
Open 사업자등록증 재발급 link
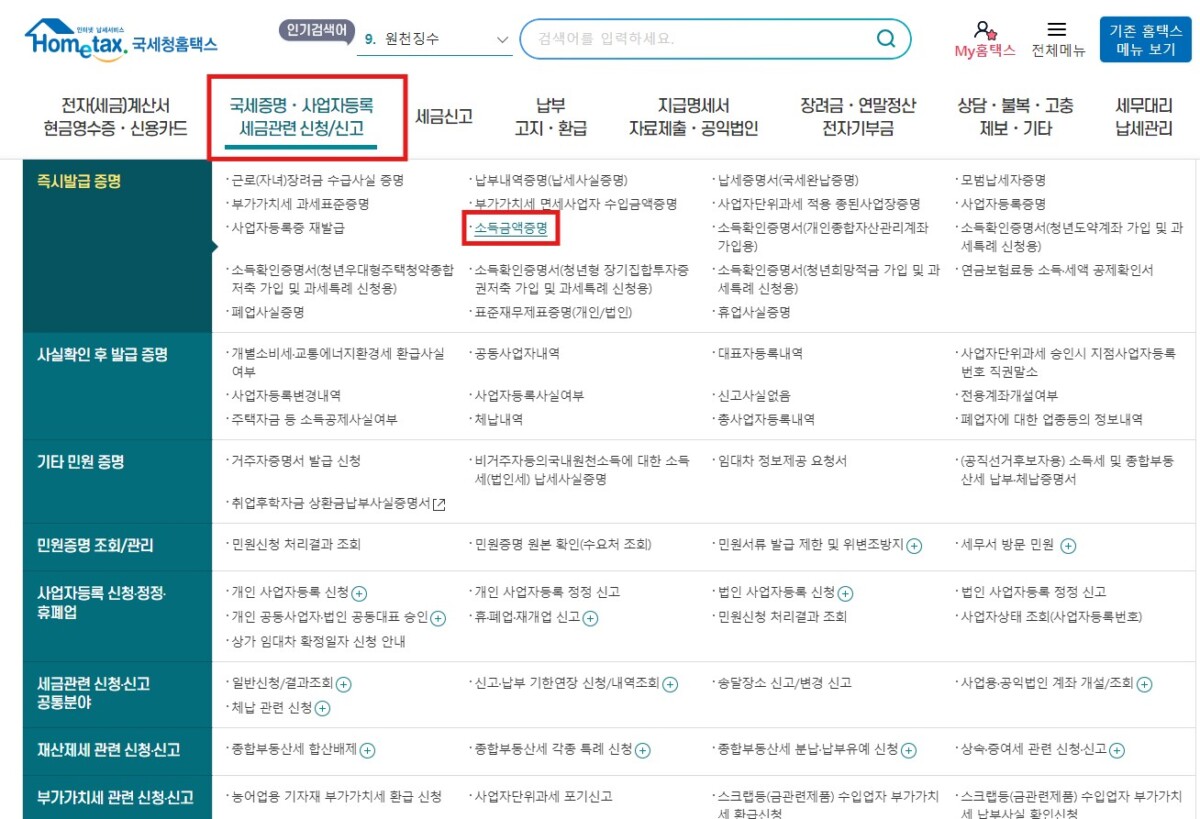point(287,228)
